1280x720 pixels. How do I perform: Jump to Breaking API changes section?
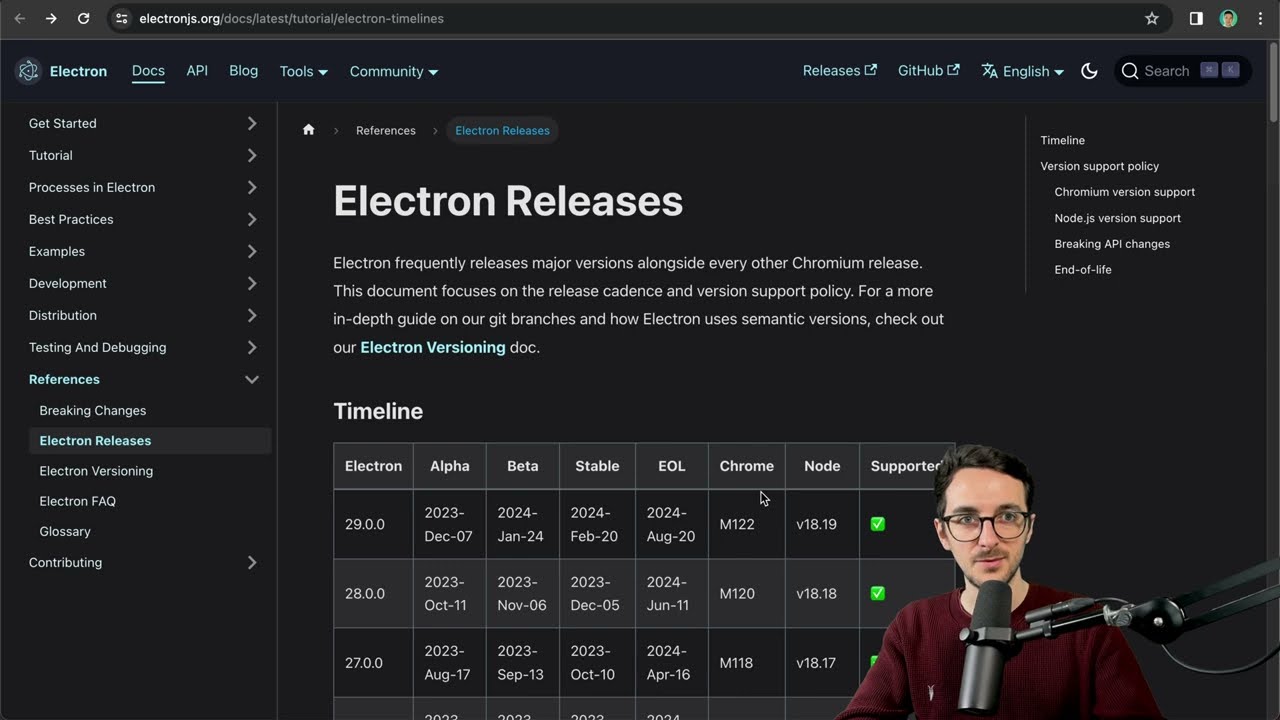pyautogui.click(x=1112, y=244)
